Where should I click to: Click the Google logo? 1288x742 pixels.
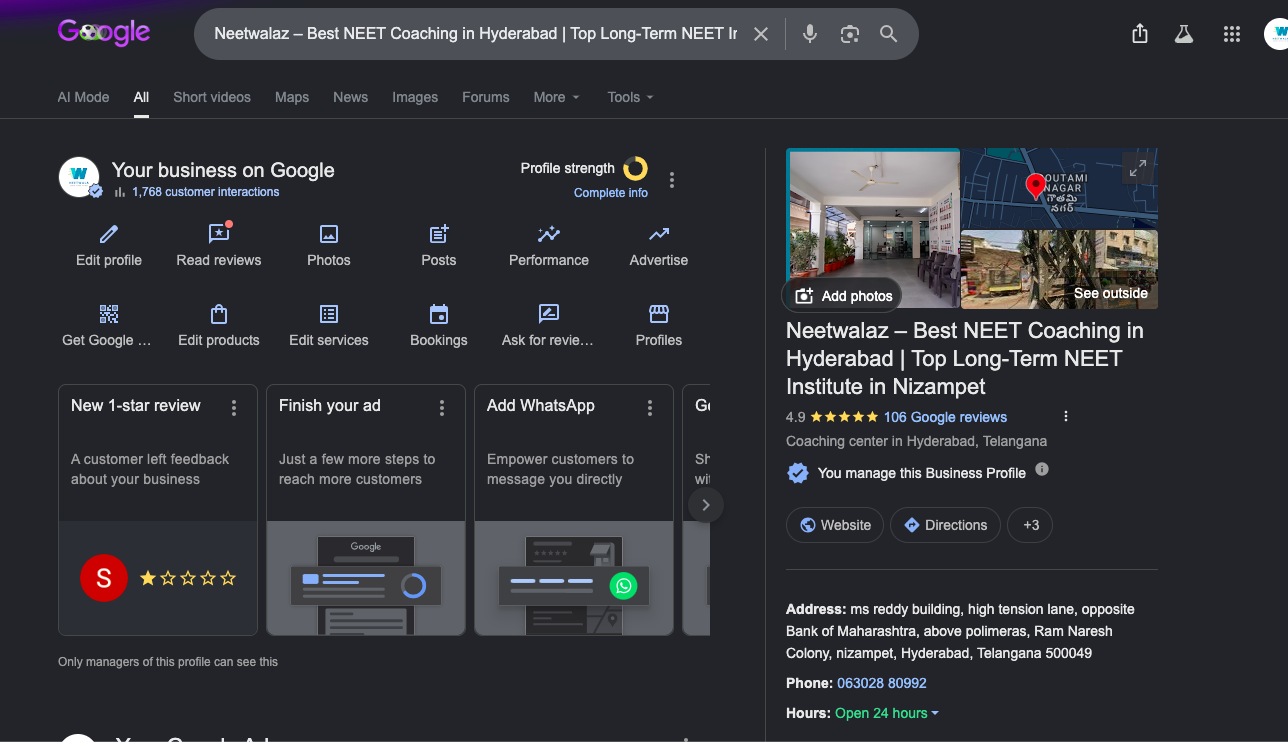(x=104, y=32)
